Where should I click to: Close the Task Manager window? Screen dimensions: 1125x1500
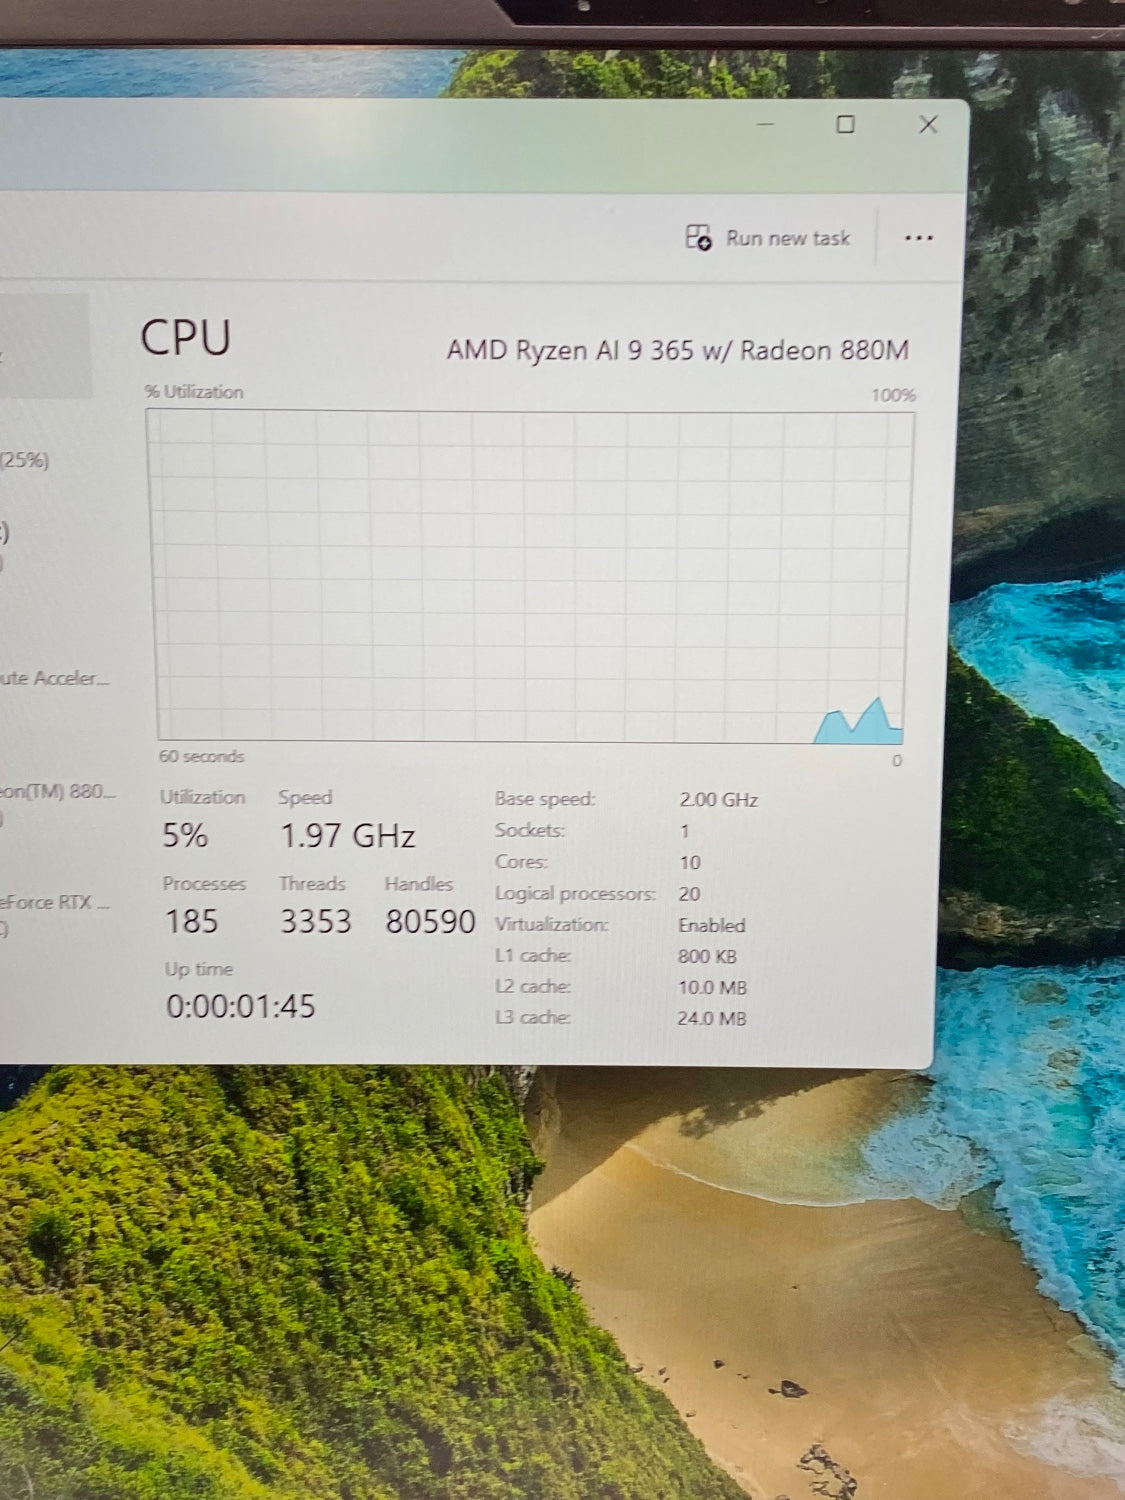[x=928, y=125]
